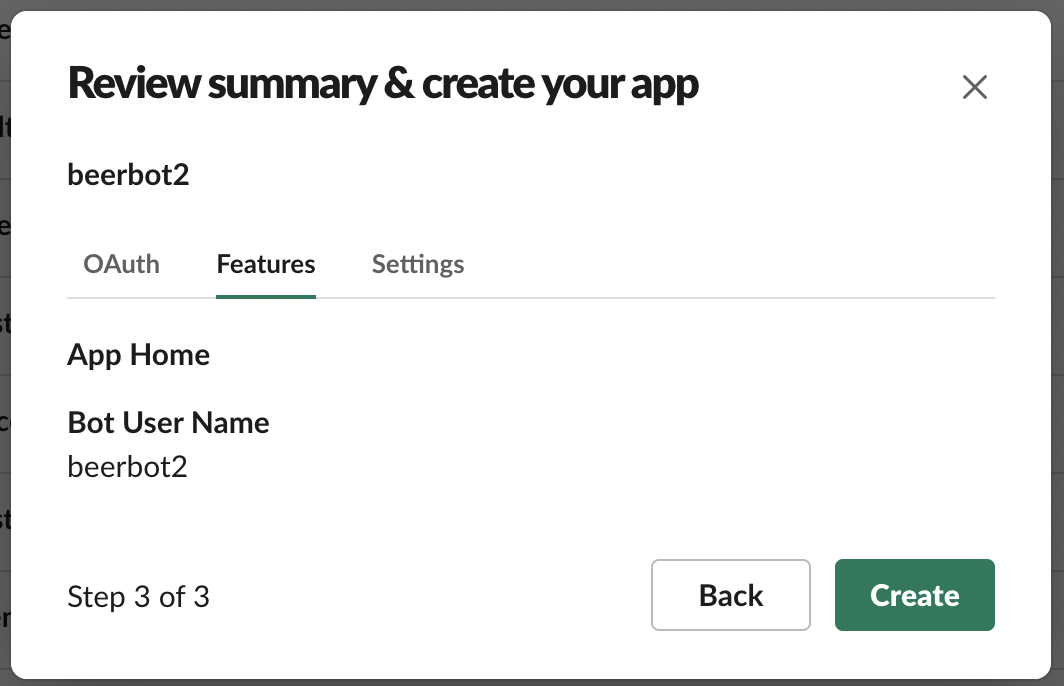This screenshot has height=686, width=1064.
Task: Click the green underline beneath Features tab
Action: click(266, 296)
